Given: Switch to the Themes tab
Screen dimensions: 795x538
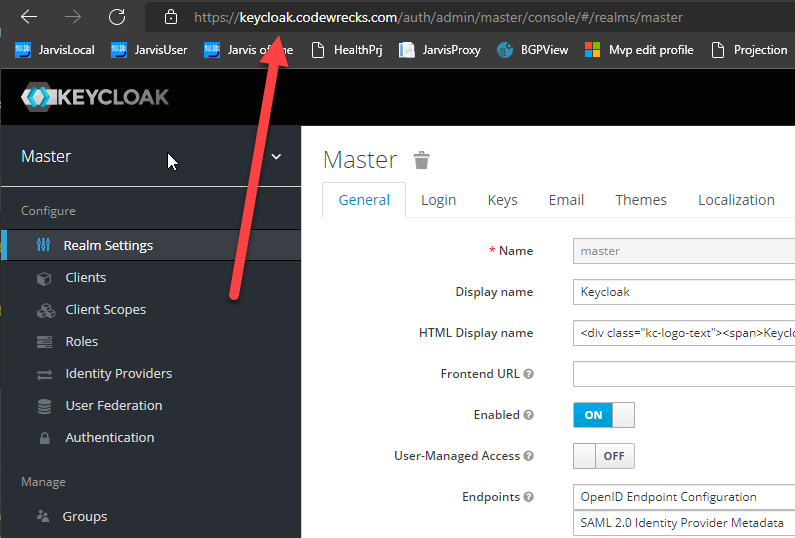Looking at the screenshot, I should pyautogui.click(x=641, y=200).
